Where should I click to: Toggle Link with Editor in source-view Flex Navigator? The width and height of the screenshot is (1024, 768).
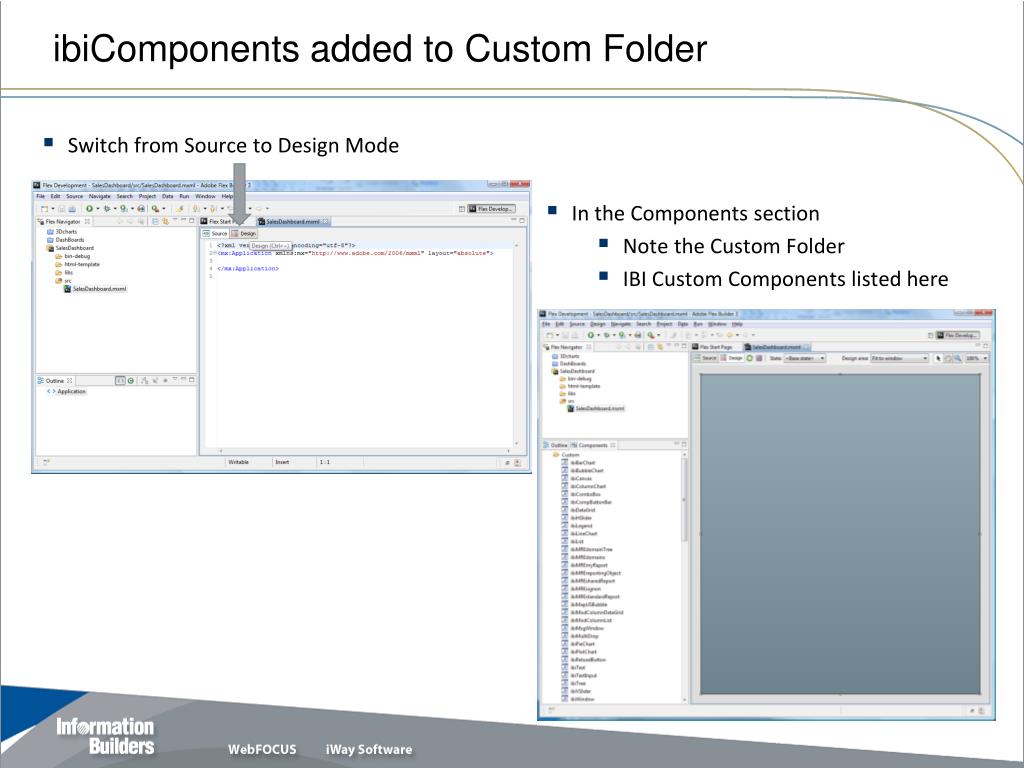tap(165, 221)
